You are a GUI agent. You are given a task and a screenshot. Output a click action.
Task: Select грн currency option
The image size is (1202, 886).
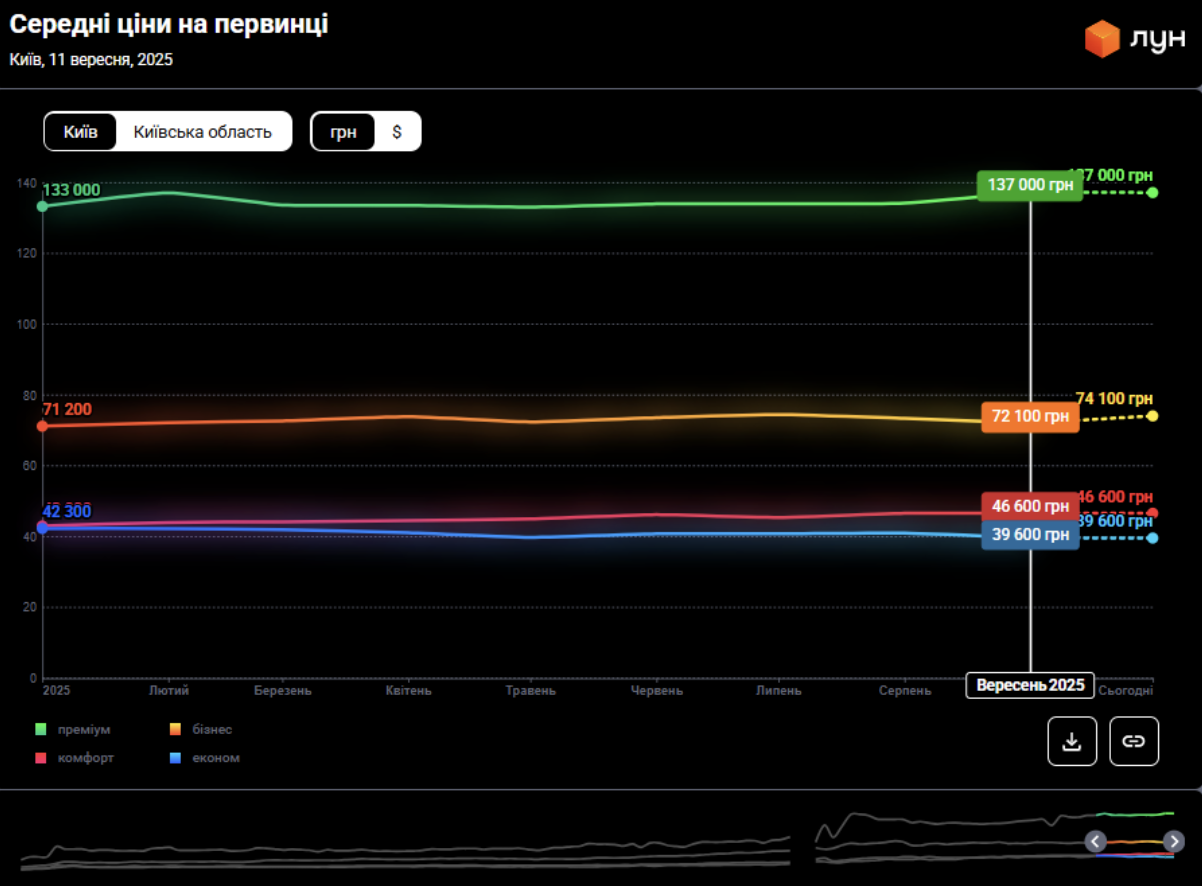point(343,132)
